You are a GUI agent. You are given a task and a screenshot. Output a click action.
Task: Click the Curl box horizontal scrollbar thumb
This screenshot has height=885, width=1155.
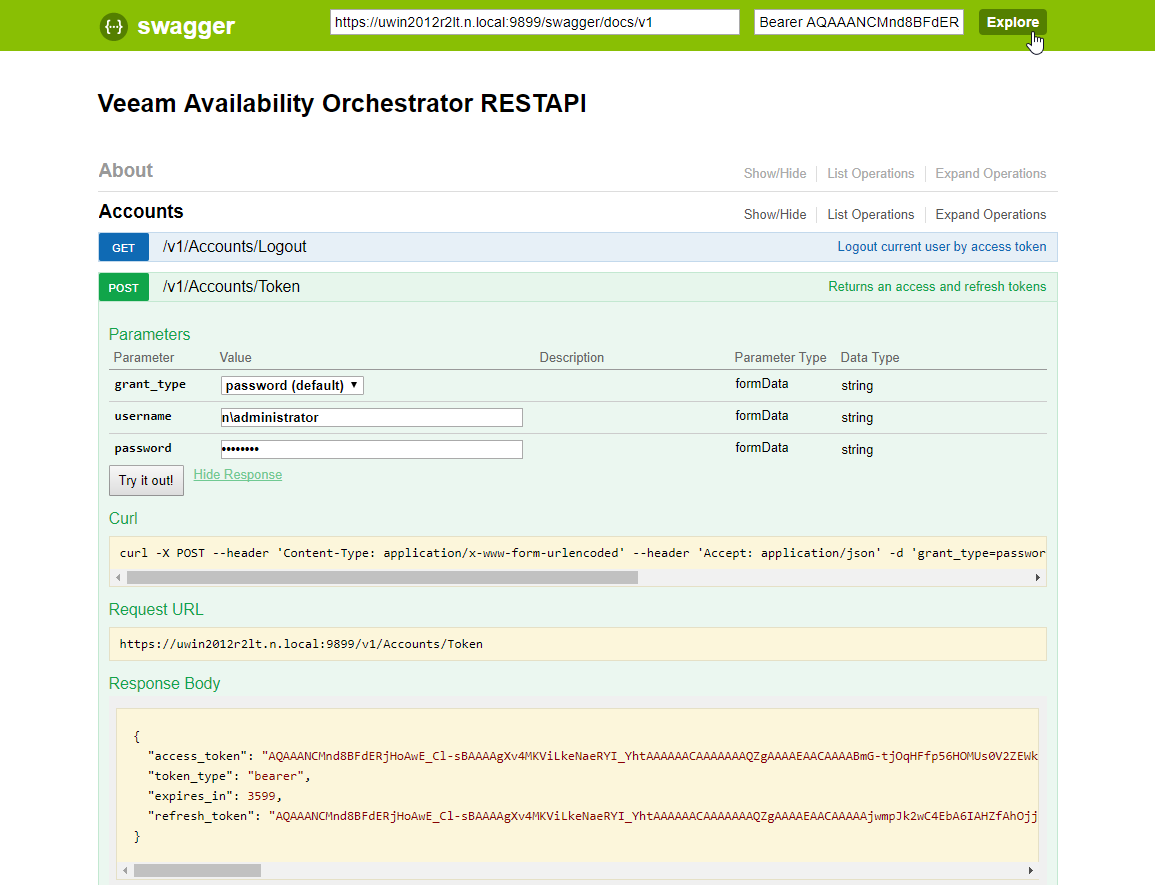click(382, 578)
